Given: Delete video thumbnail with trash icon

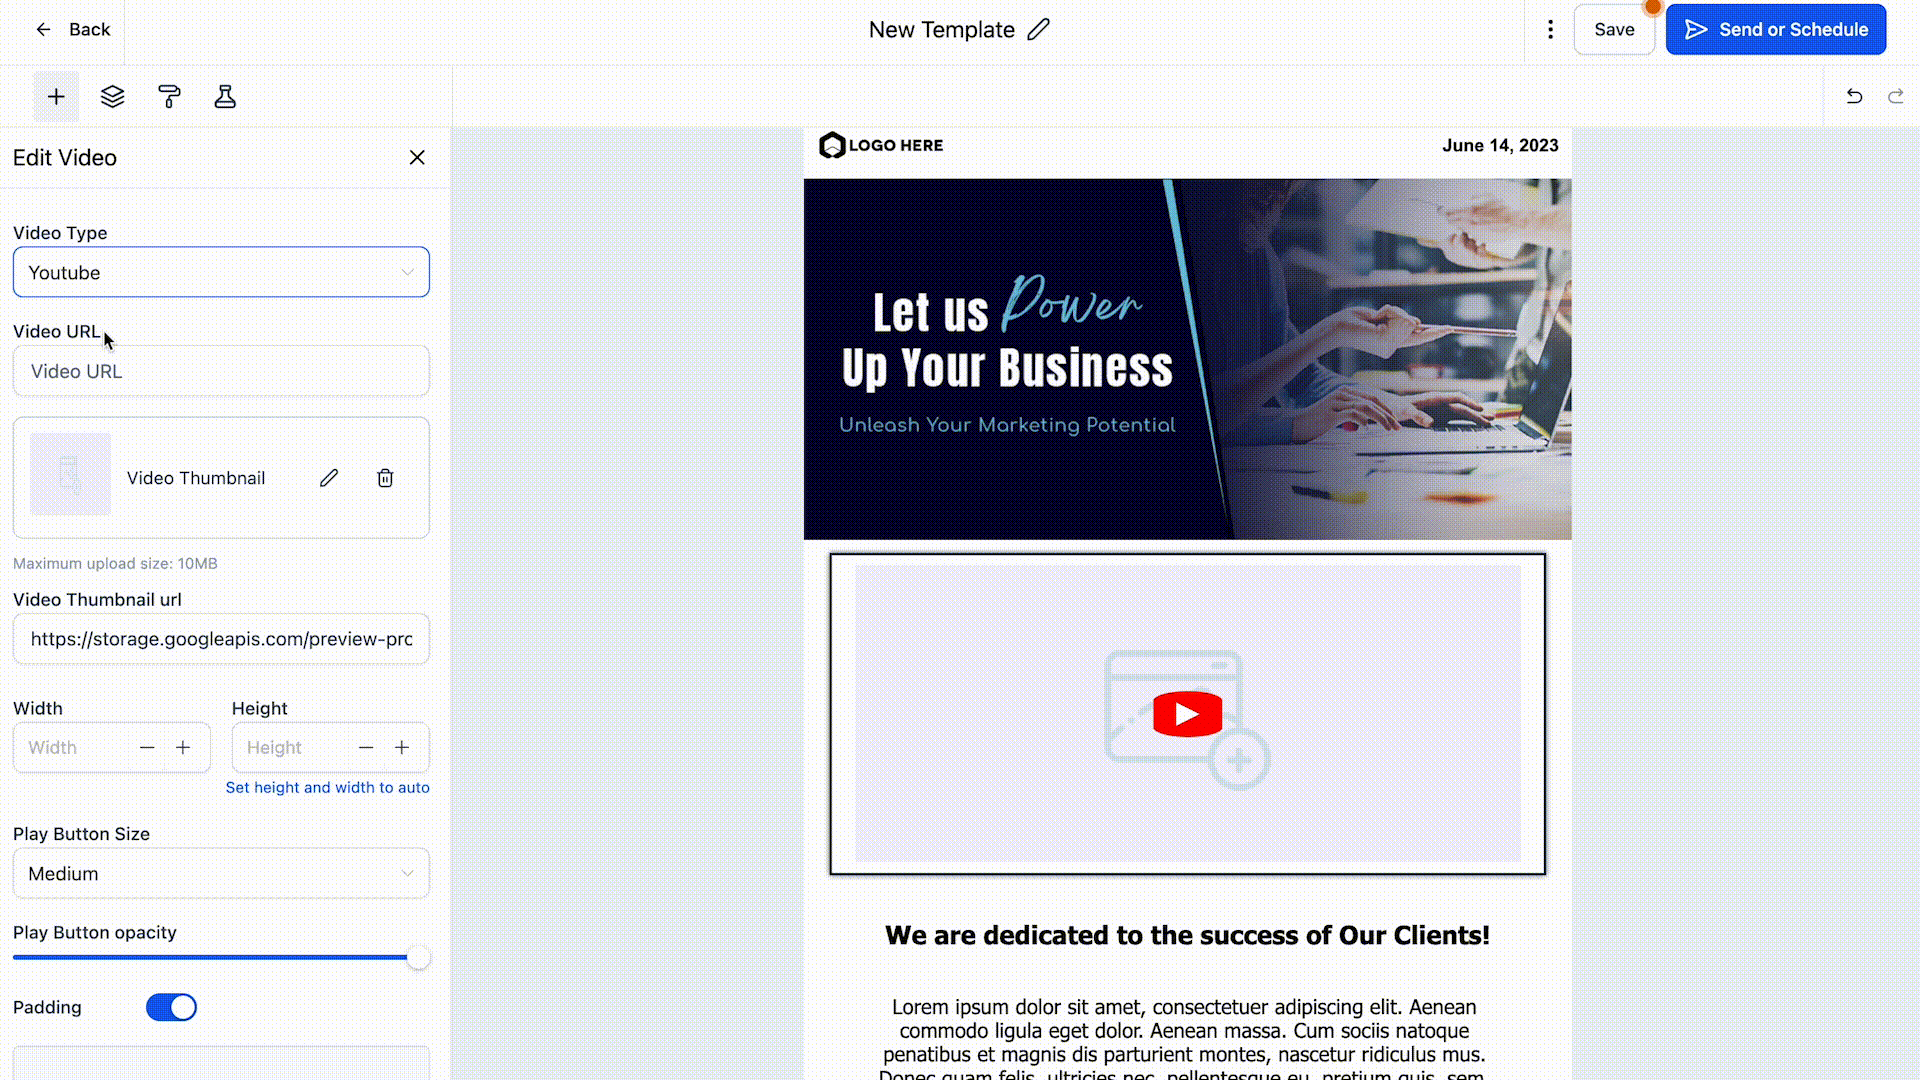Looking at the screenshot, I should (385, 478).
